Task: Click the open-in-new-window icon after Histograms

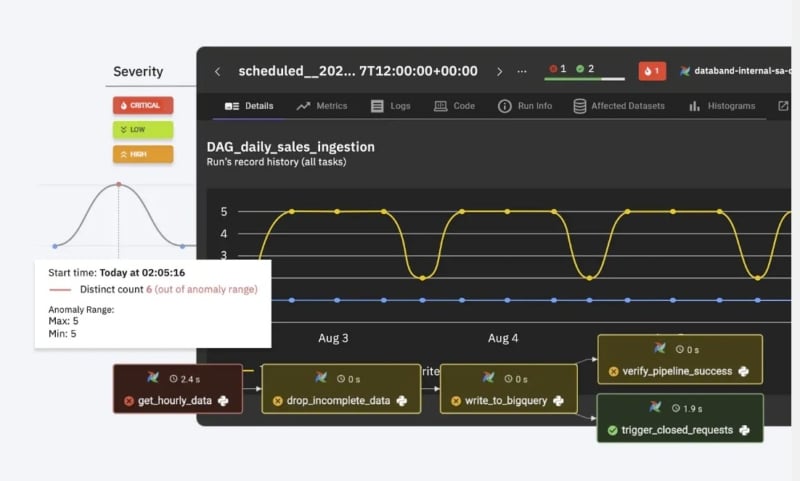Action: [782, 106]
